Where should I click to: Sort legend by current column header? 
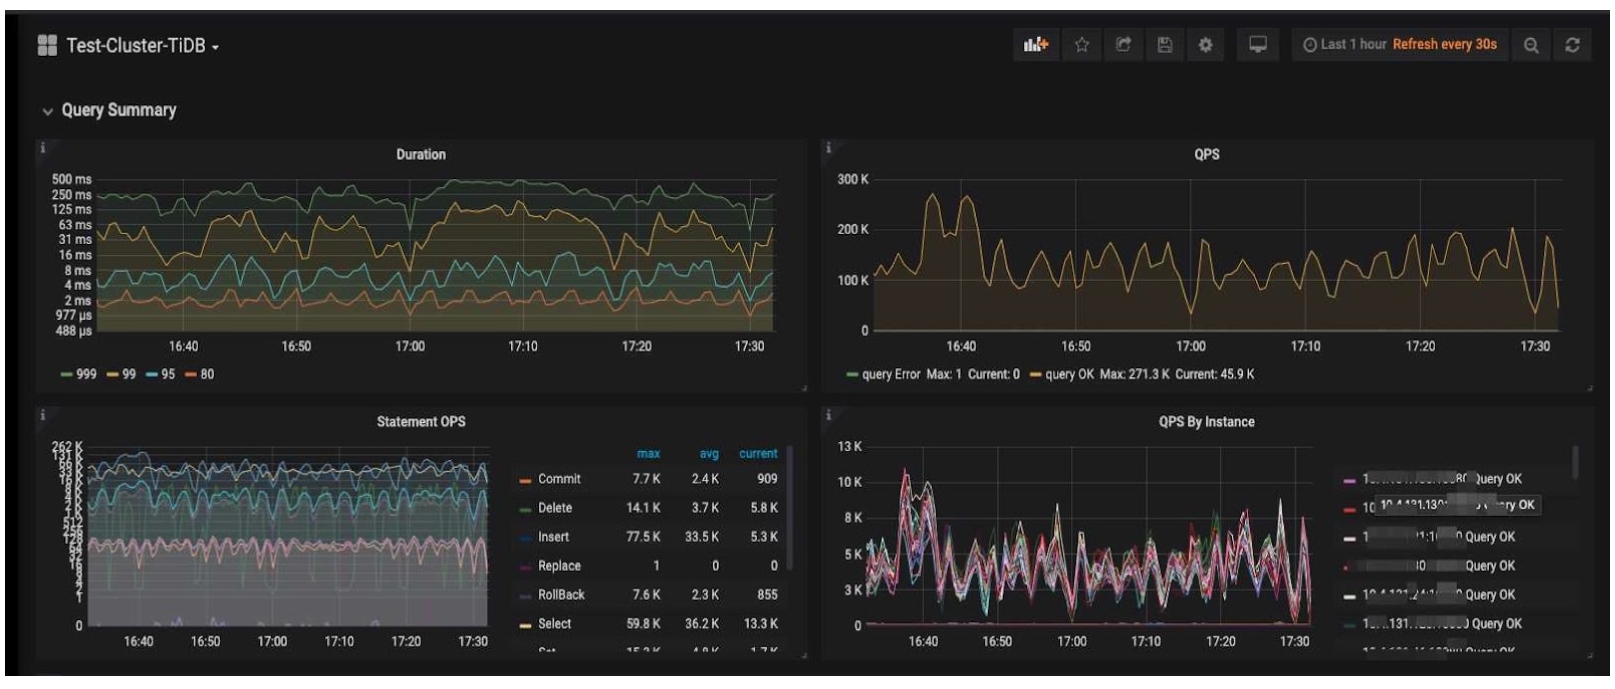point(758,454)
